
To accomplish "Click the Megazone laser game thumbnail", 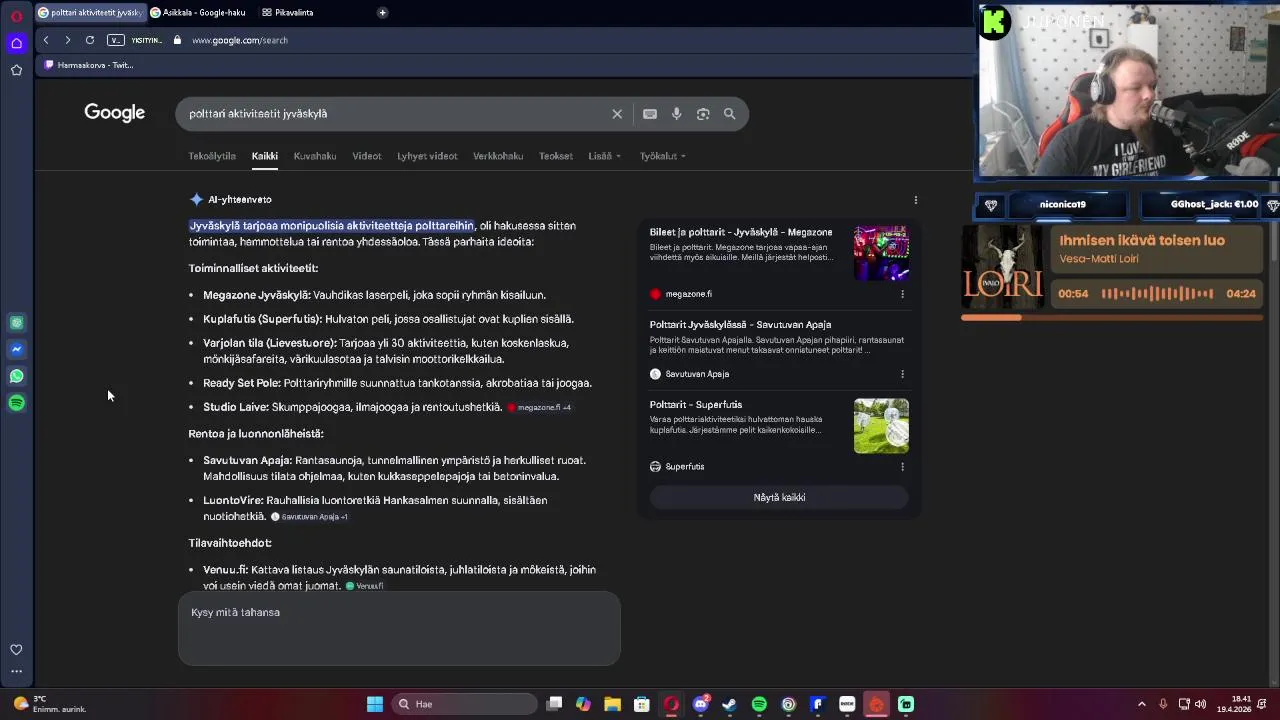I will point(881,253).
